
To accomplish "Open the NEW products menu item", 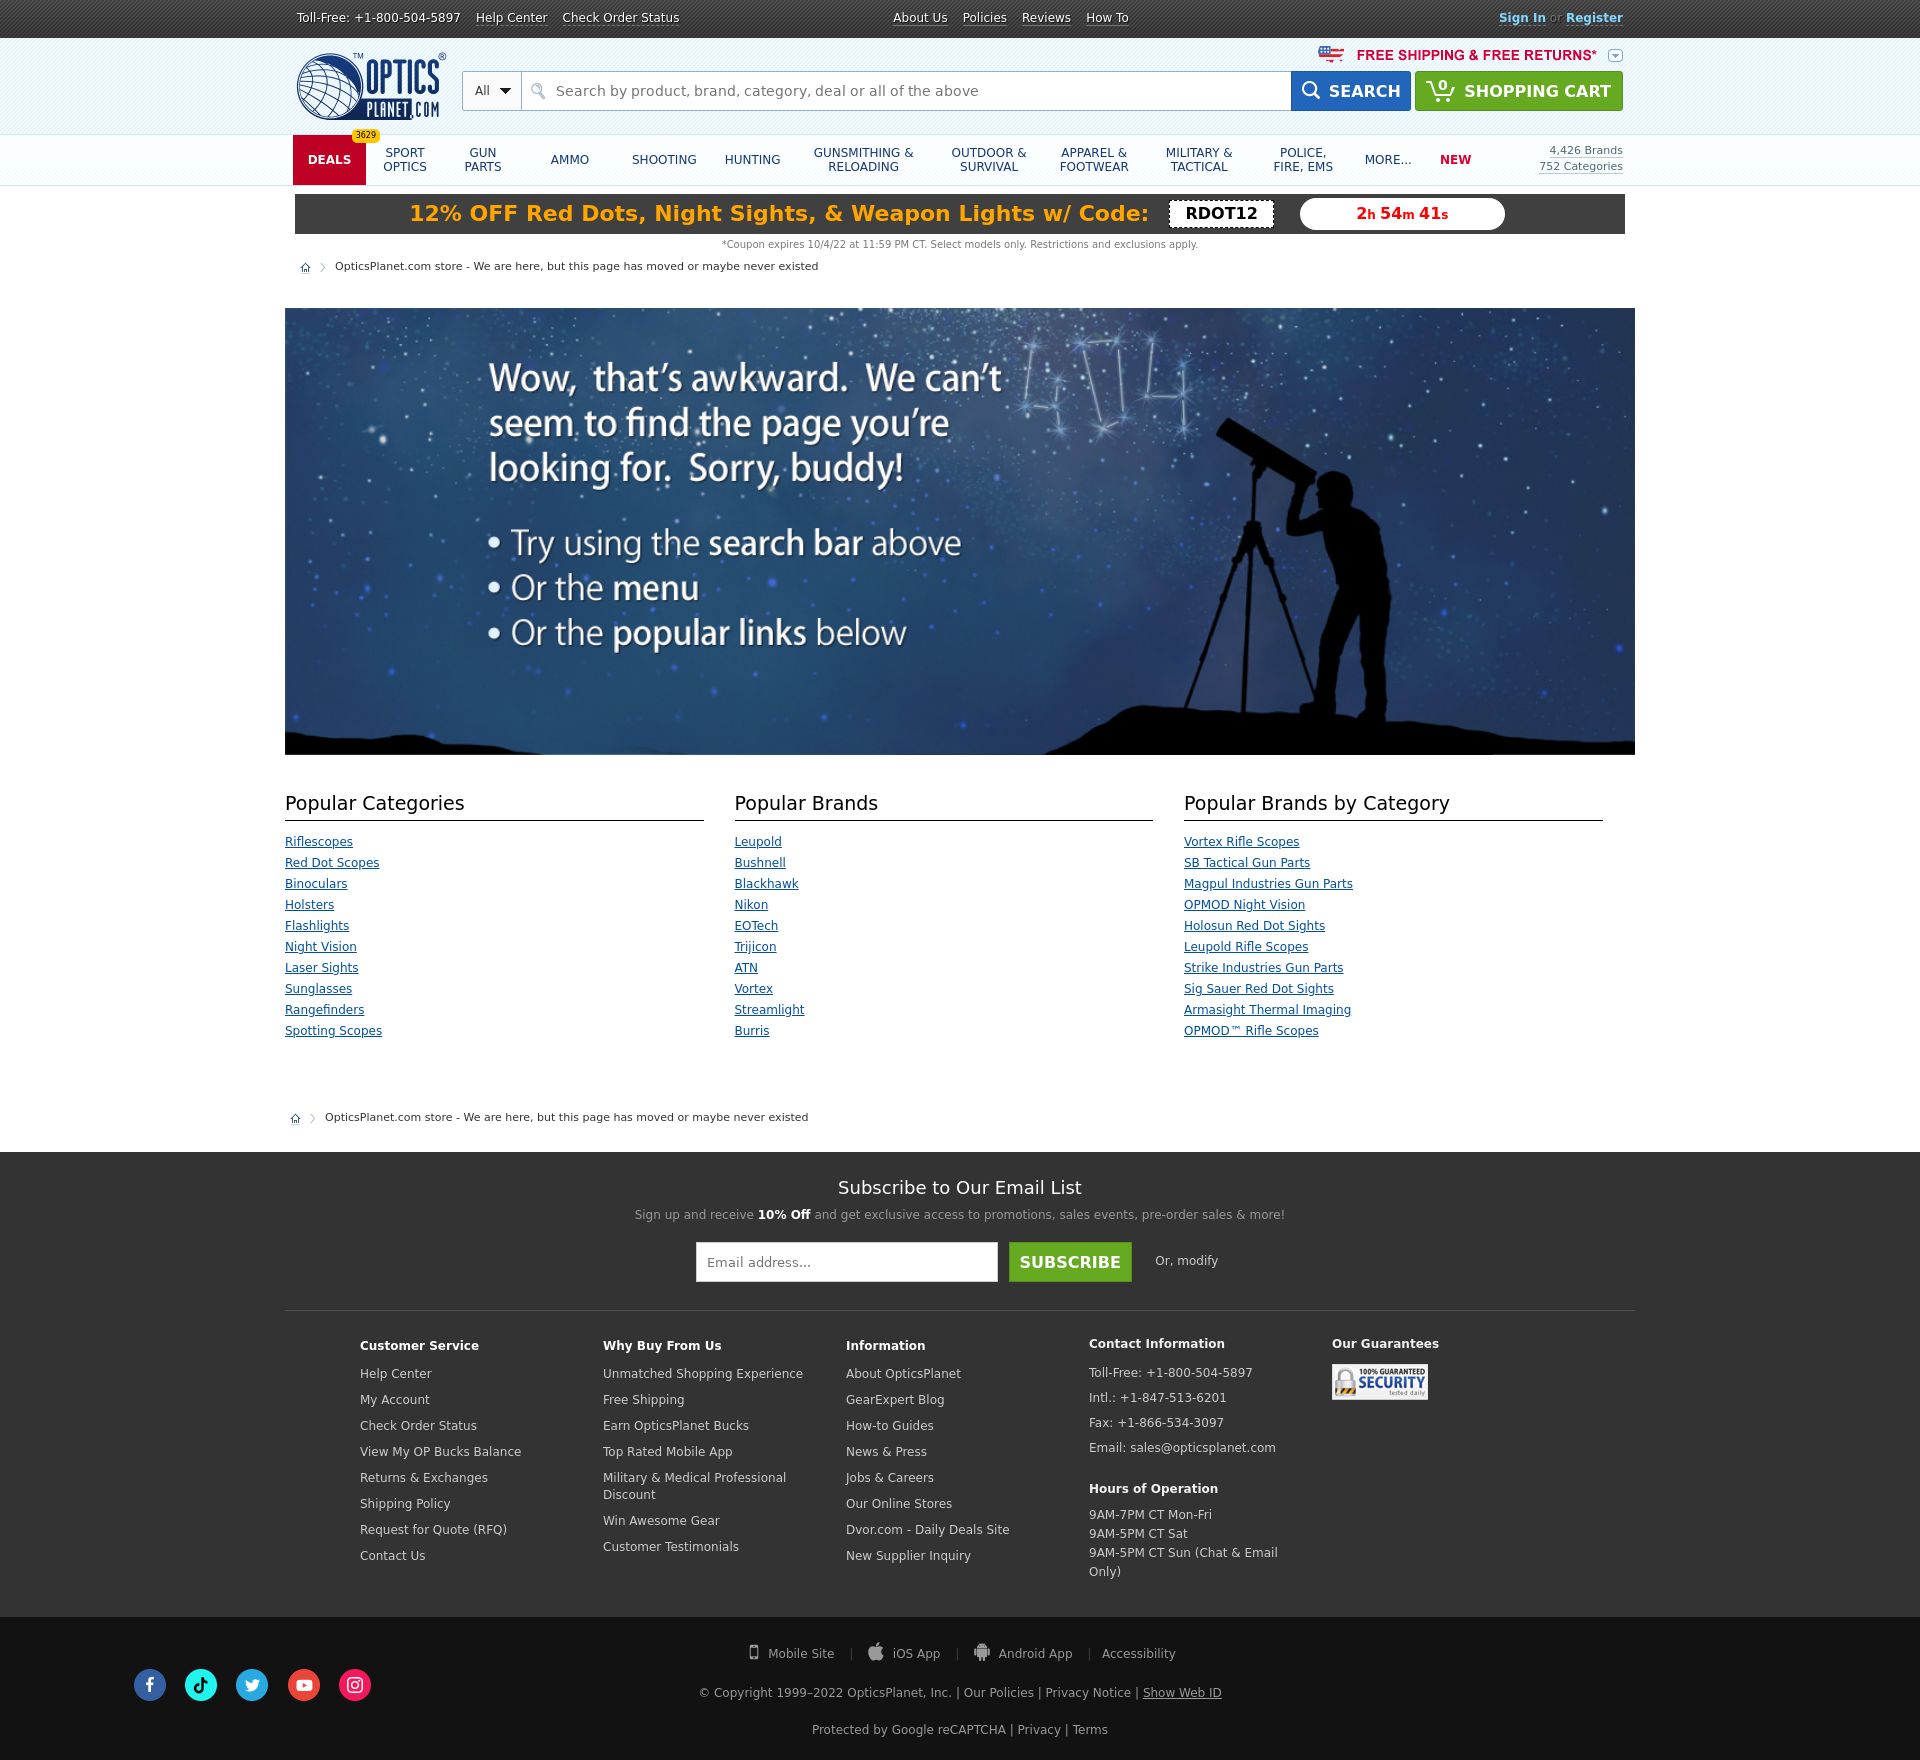I will (1455, 160).
